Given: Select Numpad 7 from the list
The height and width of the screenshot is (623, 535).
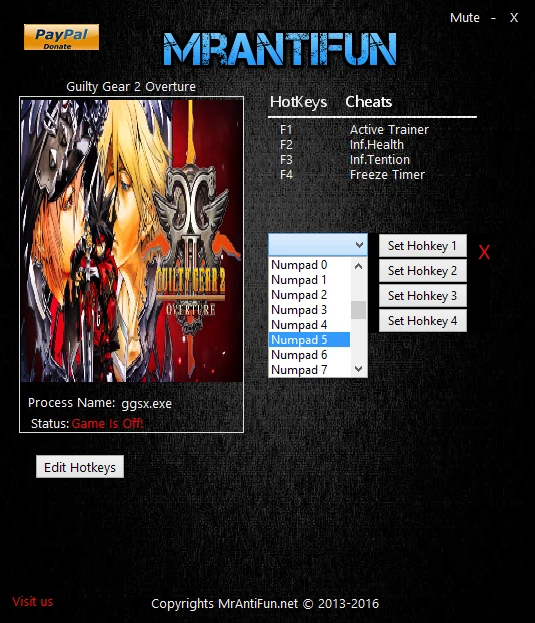Looking at the screenshot, I should click(x=310, y=370).
